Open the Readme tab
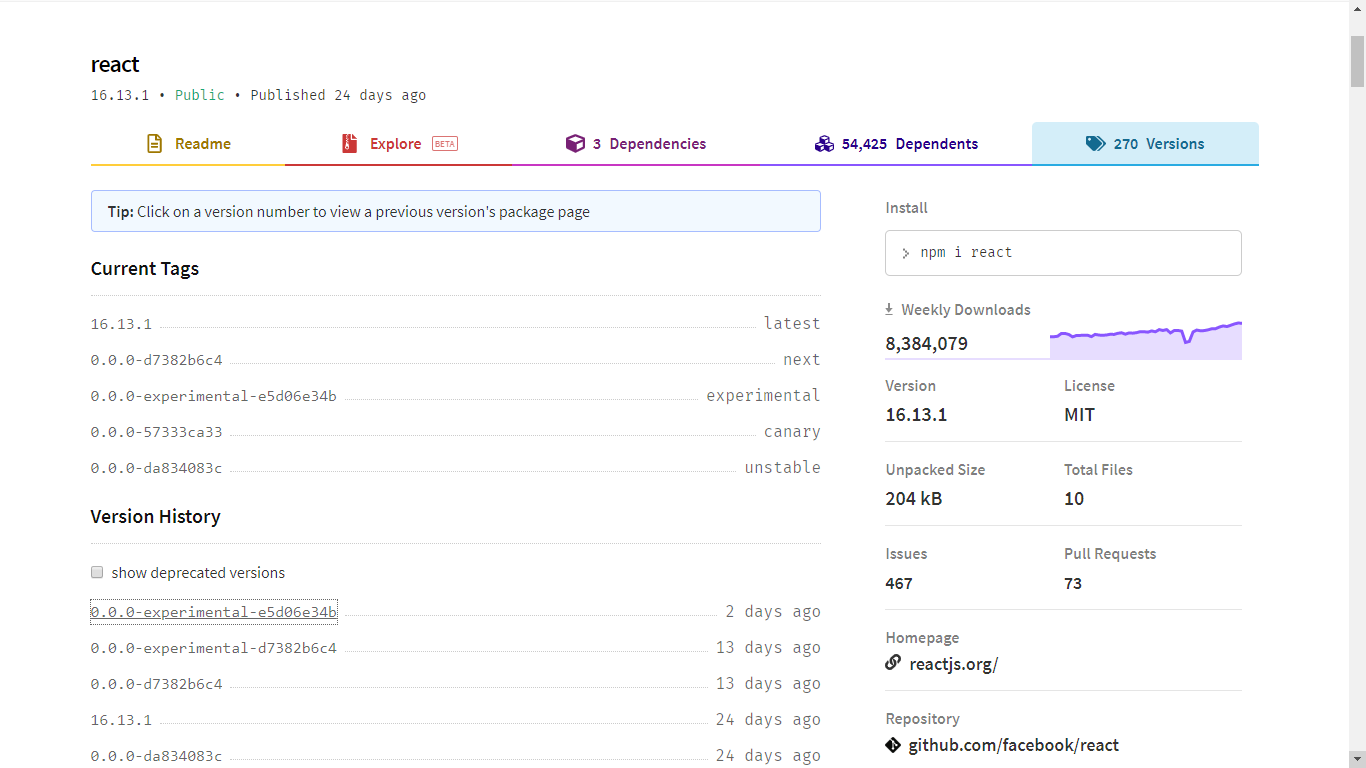Image resolution: width=1366 pixels, height=768 pixels. click(188, 144)
